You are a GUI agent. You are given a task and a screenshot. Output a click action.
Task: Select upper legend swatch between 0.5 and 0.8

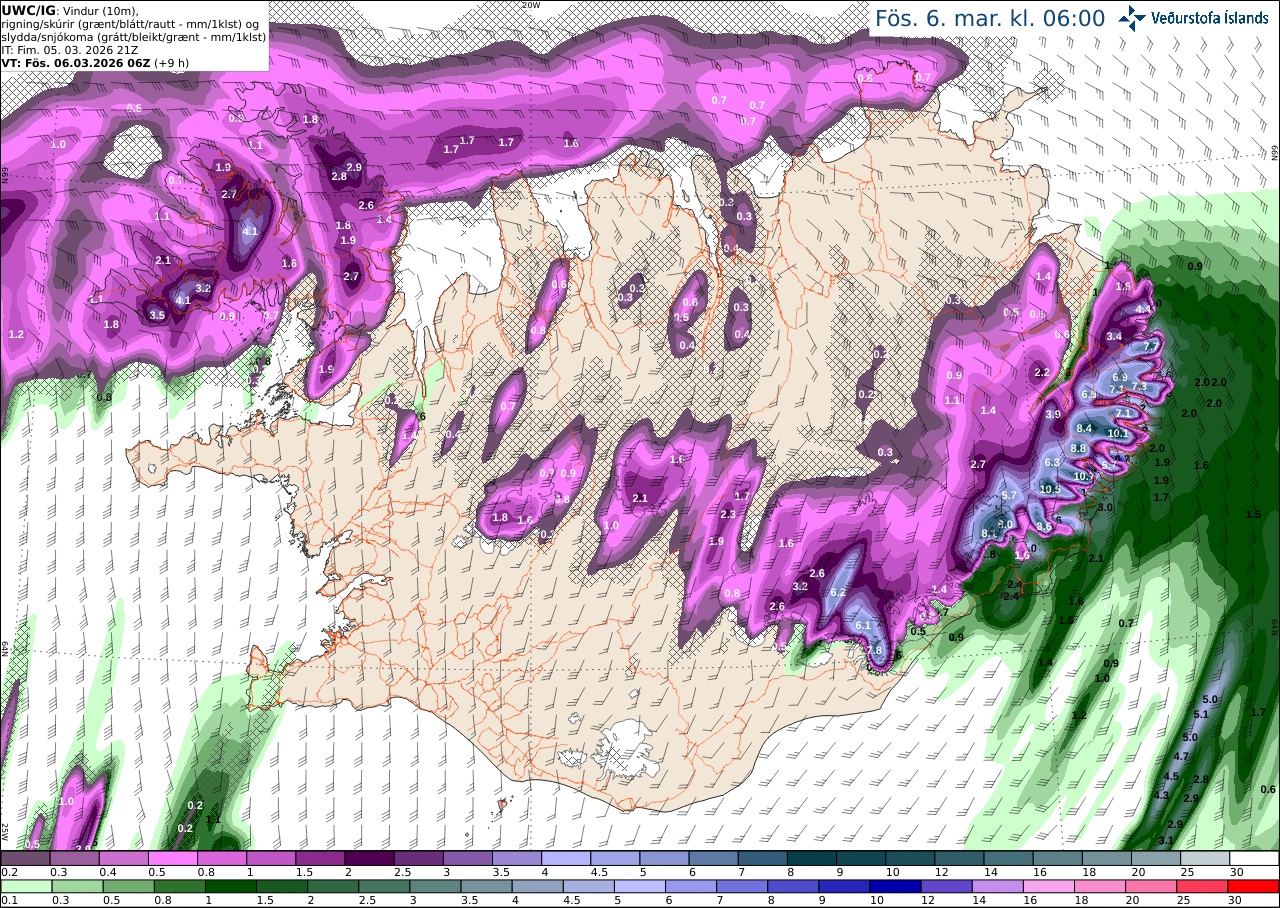(172, 858)
